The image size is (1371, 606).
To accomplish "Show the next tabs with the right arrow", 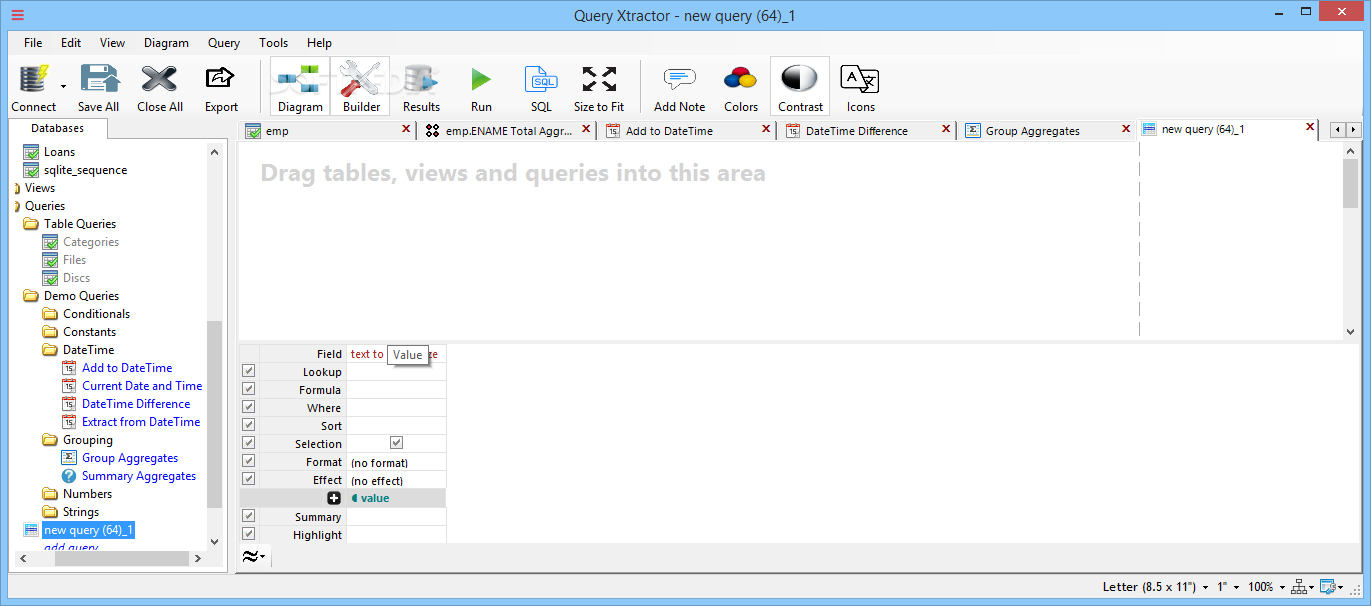I will 1354,130.
